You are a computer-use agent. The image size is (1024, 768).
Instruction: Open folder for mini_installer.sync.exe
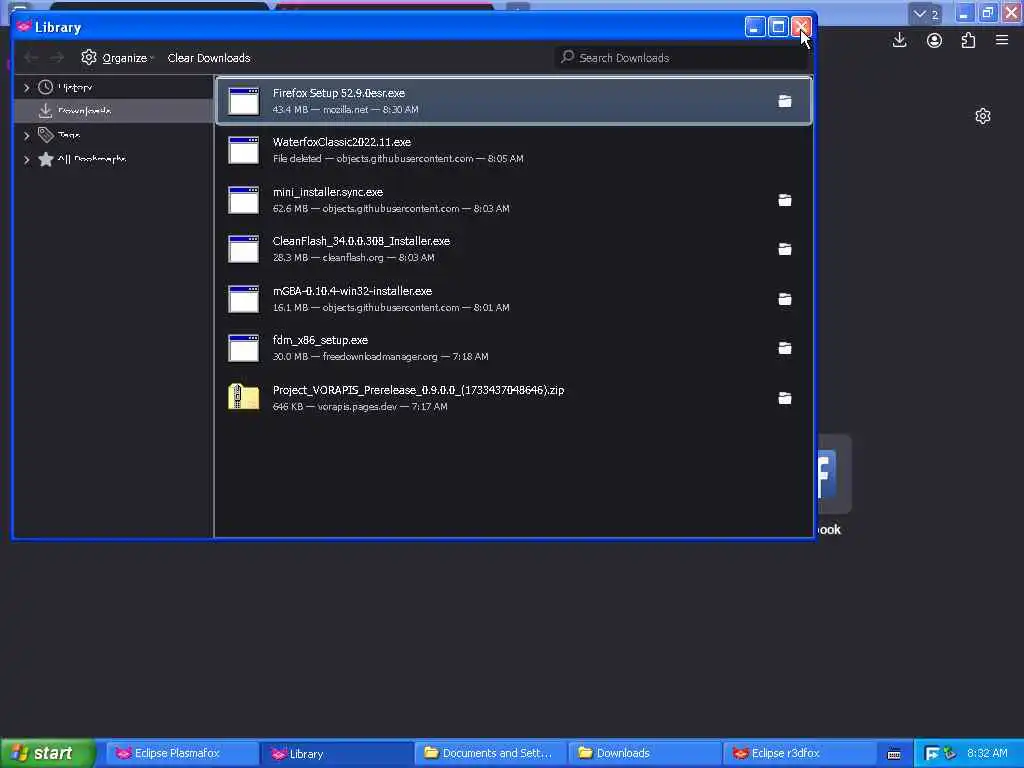(784, 200)
